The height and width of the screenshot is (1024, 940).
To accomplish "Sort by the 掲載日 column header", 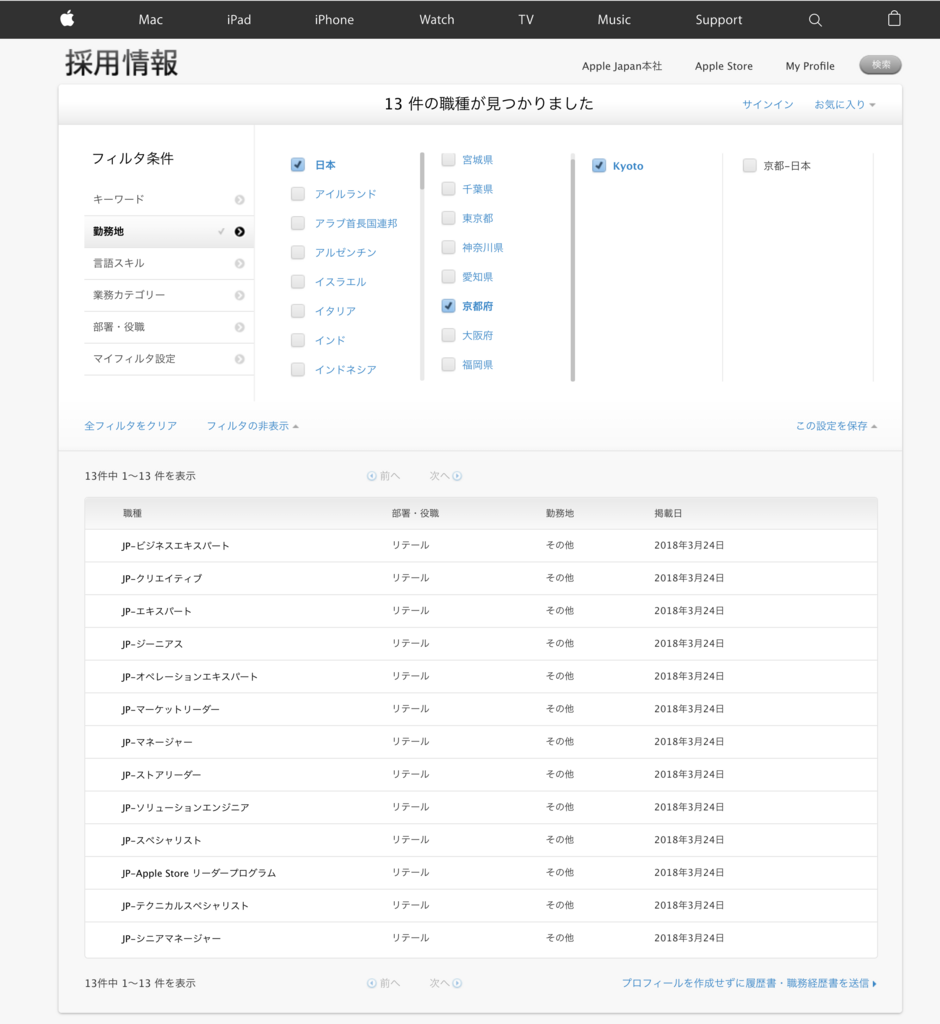I will [668, 513].
